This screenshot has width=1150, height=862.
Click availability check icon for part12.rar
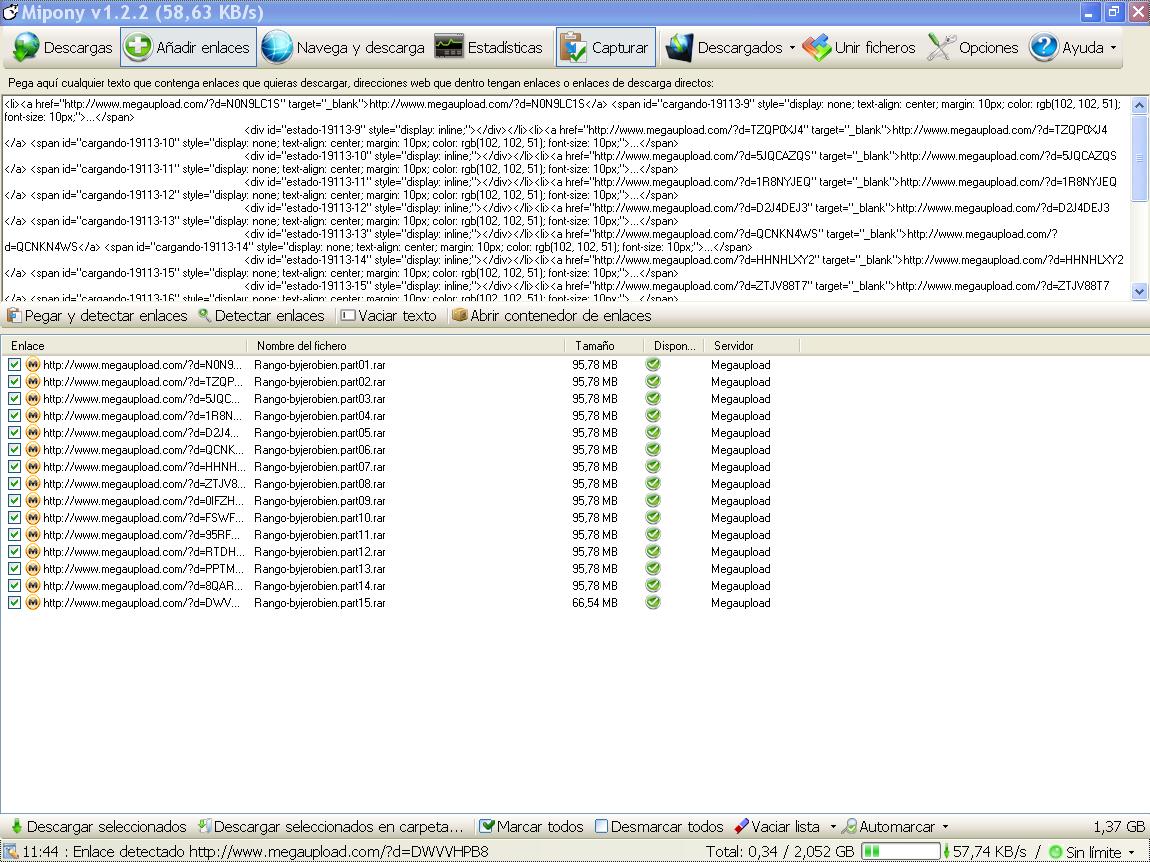tap(653, 552)
